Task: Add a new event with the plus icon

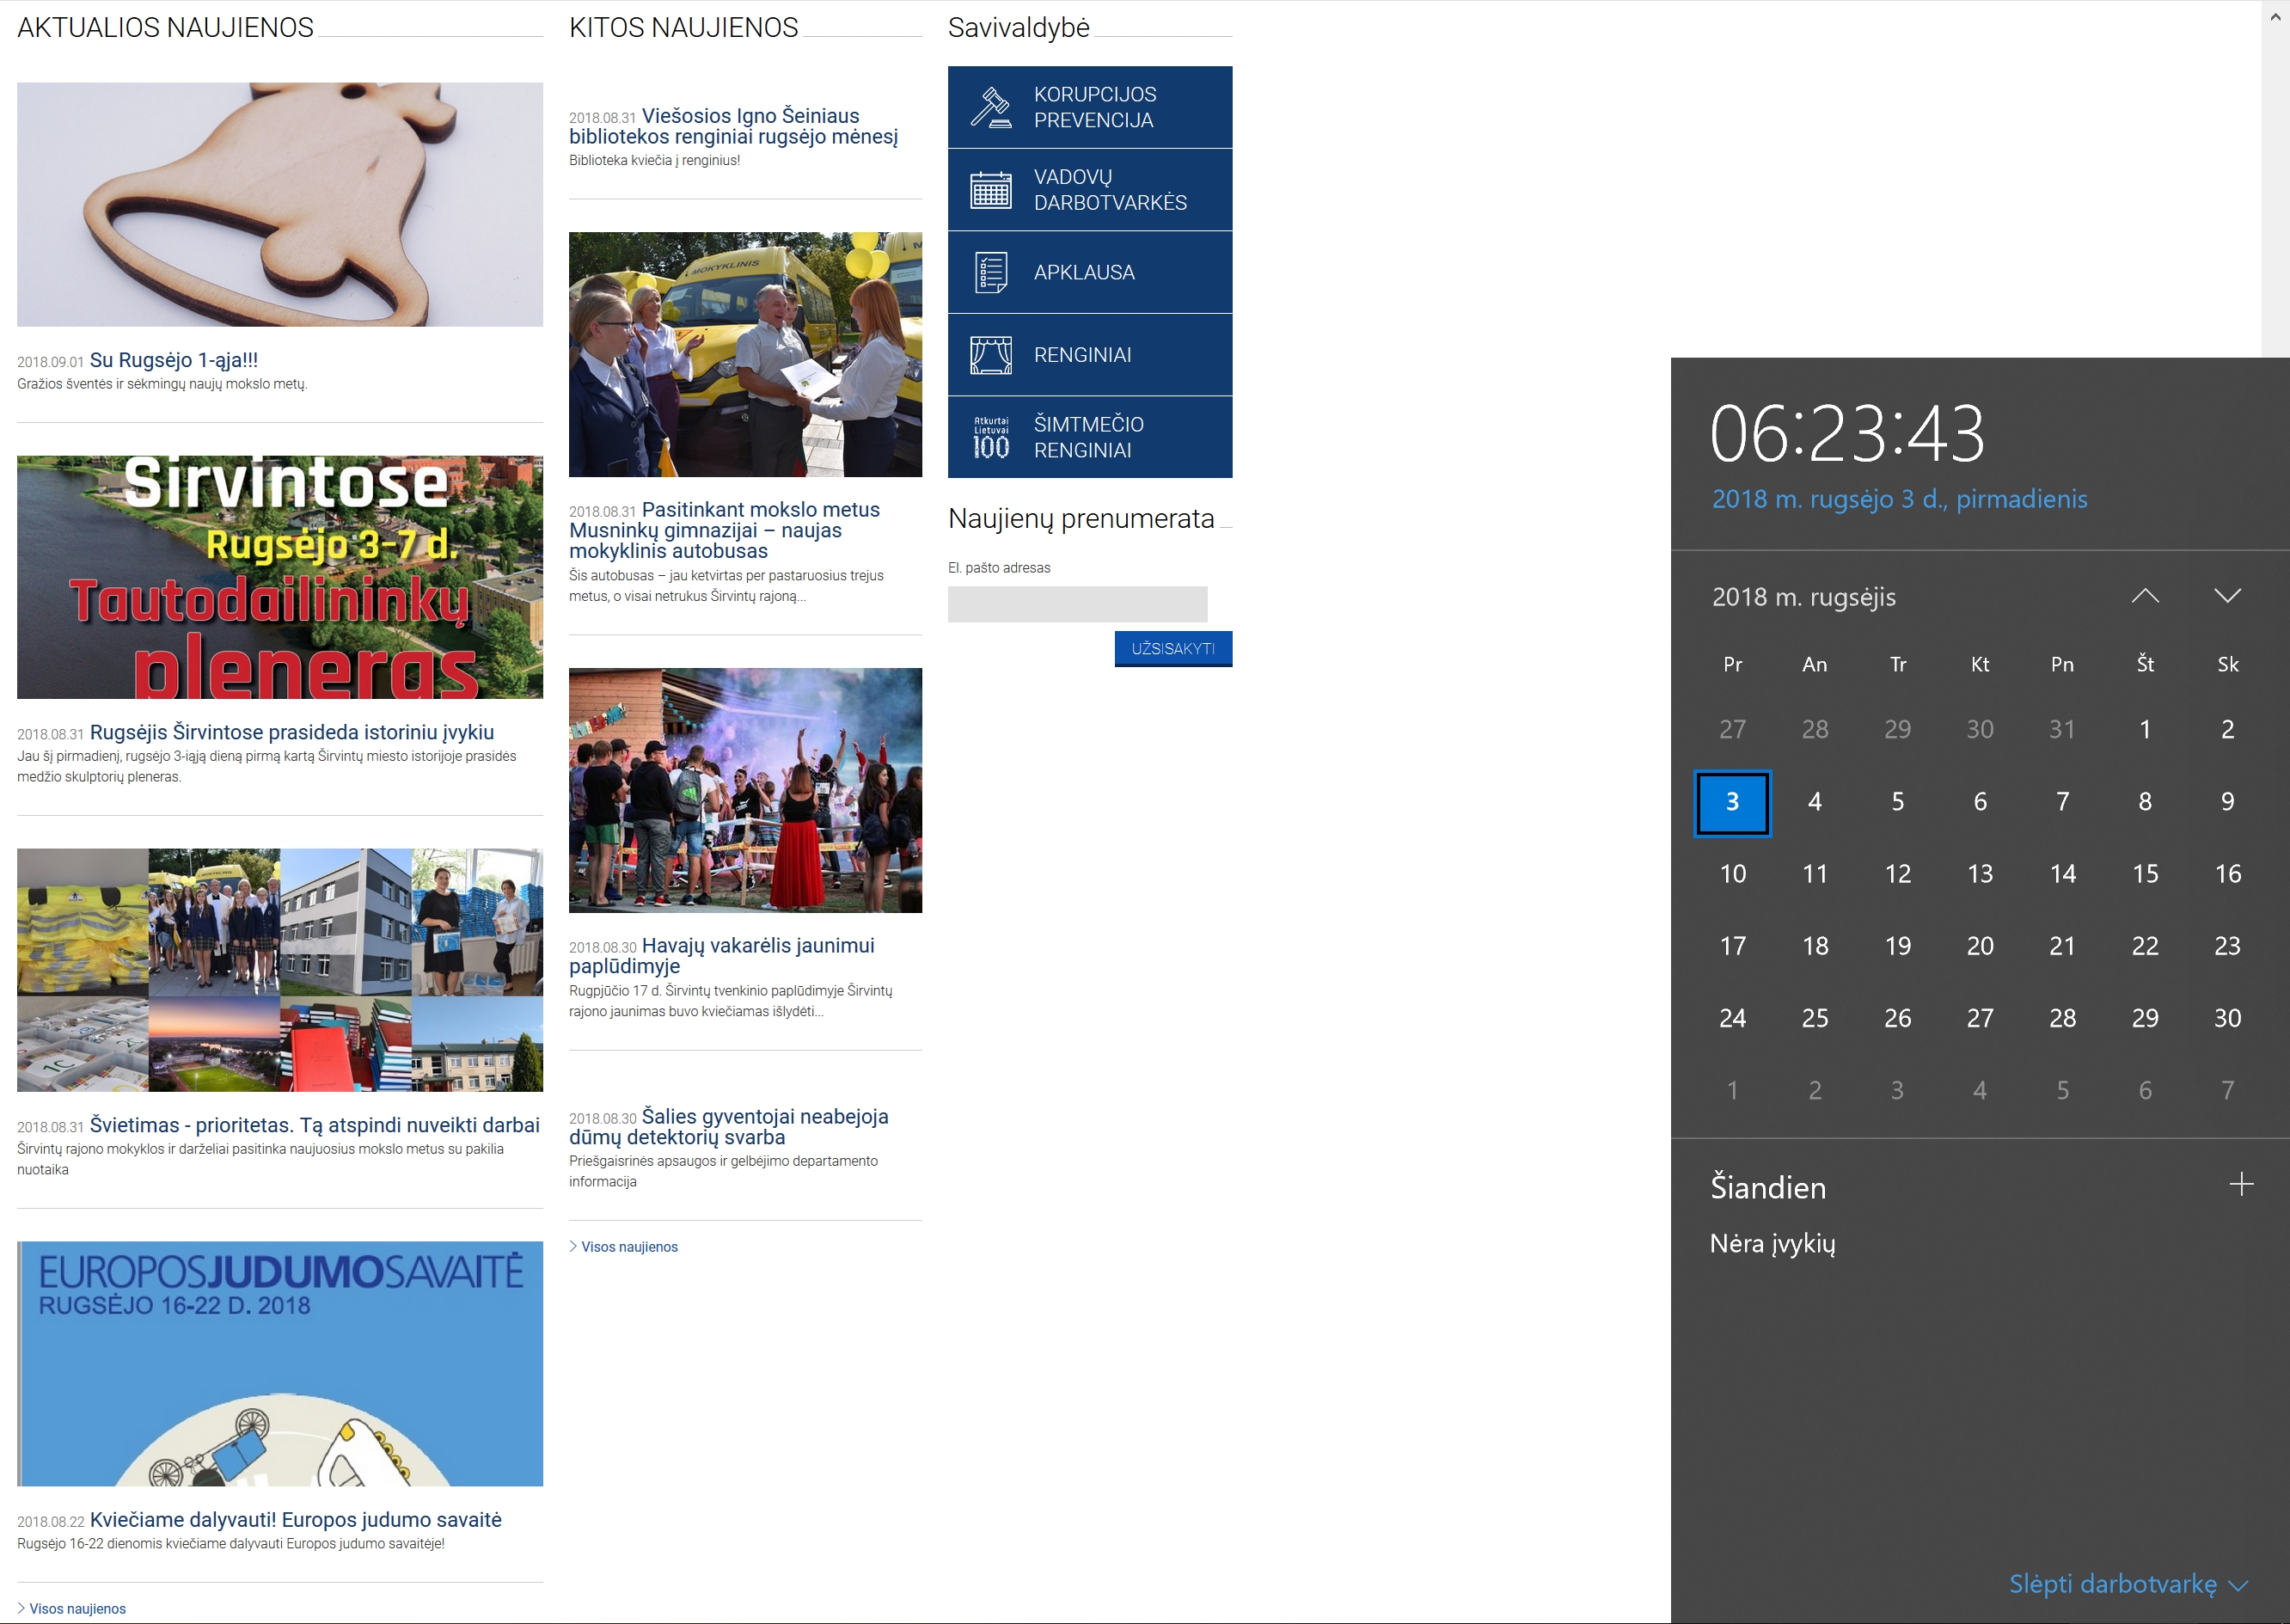Action: click(x=2241, y=1185)
